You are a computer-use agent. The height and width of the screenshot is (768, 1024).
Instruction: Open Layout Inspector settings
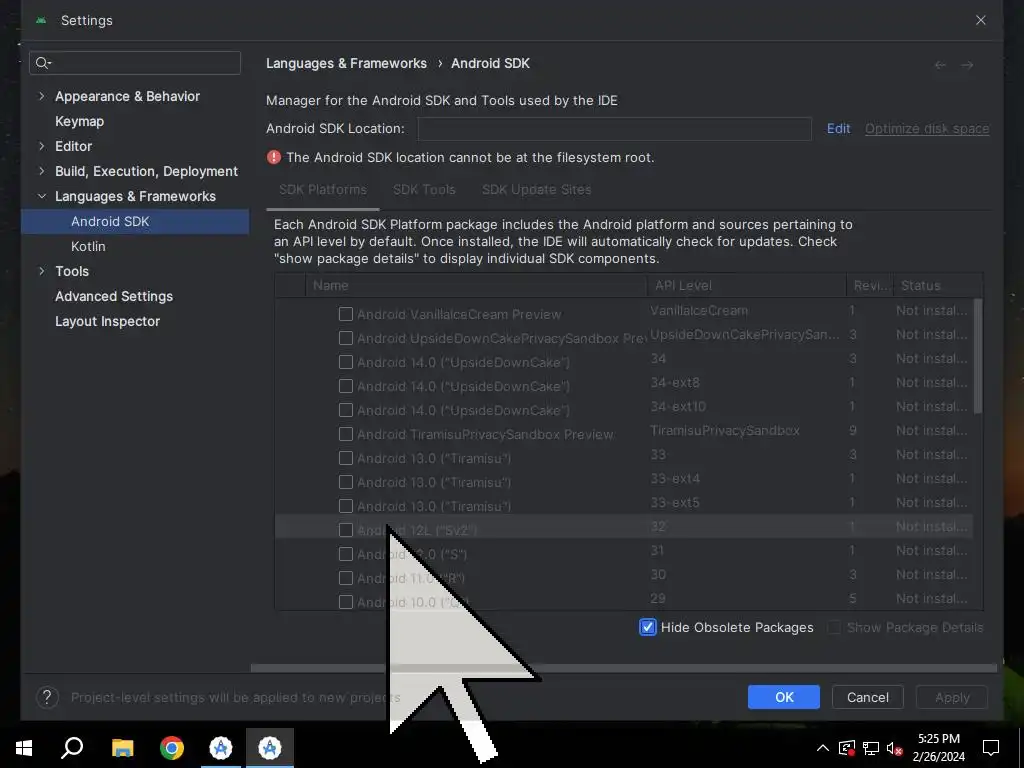[108, 321]
